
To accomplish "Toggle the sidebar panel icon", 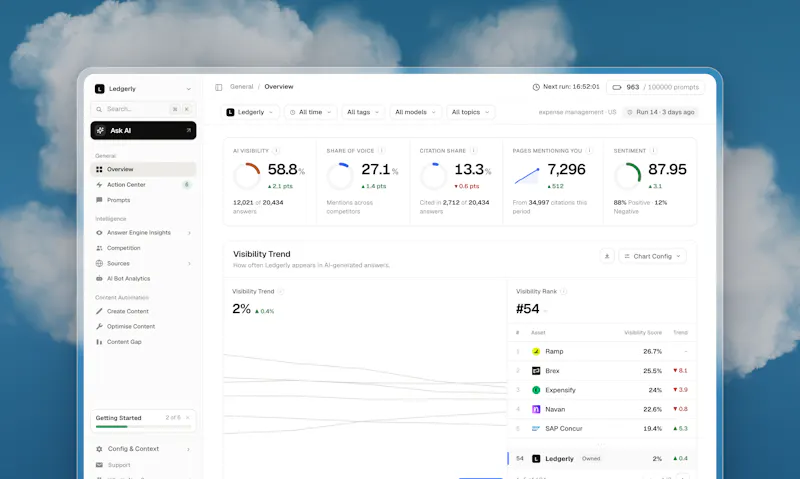I will point(218,87).
